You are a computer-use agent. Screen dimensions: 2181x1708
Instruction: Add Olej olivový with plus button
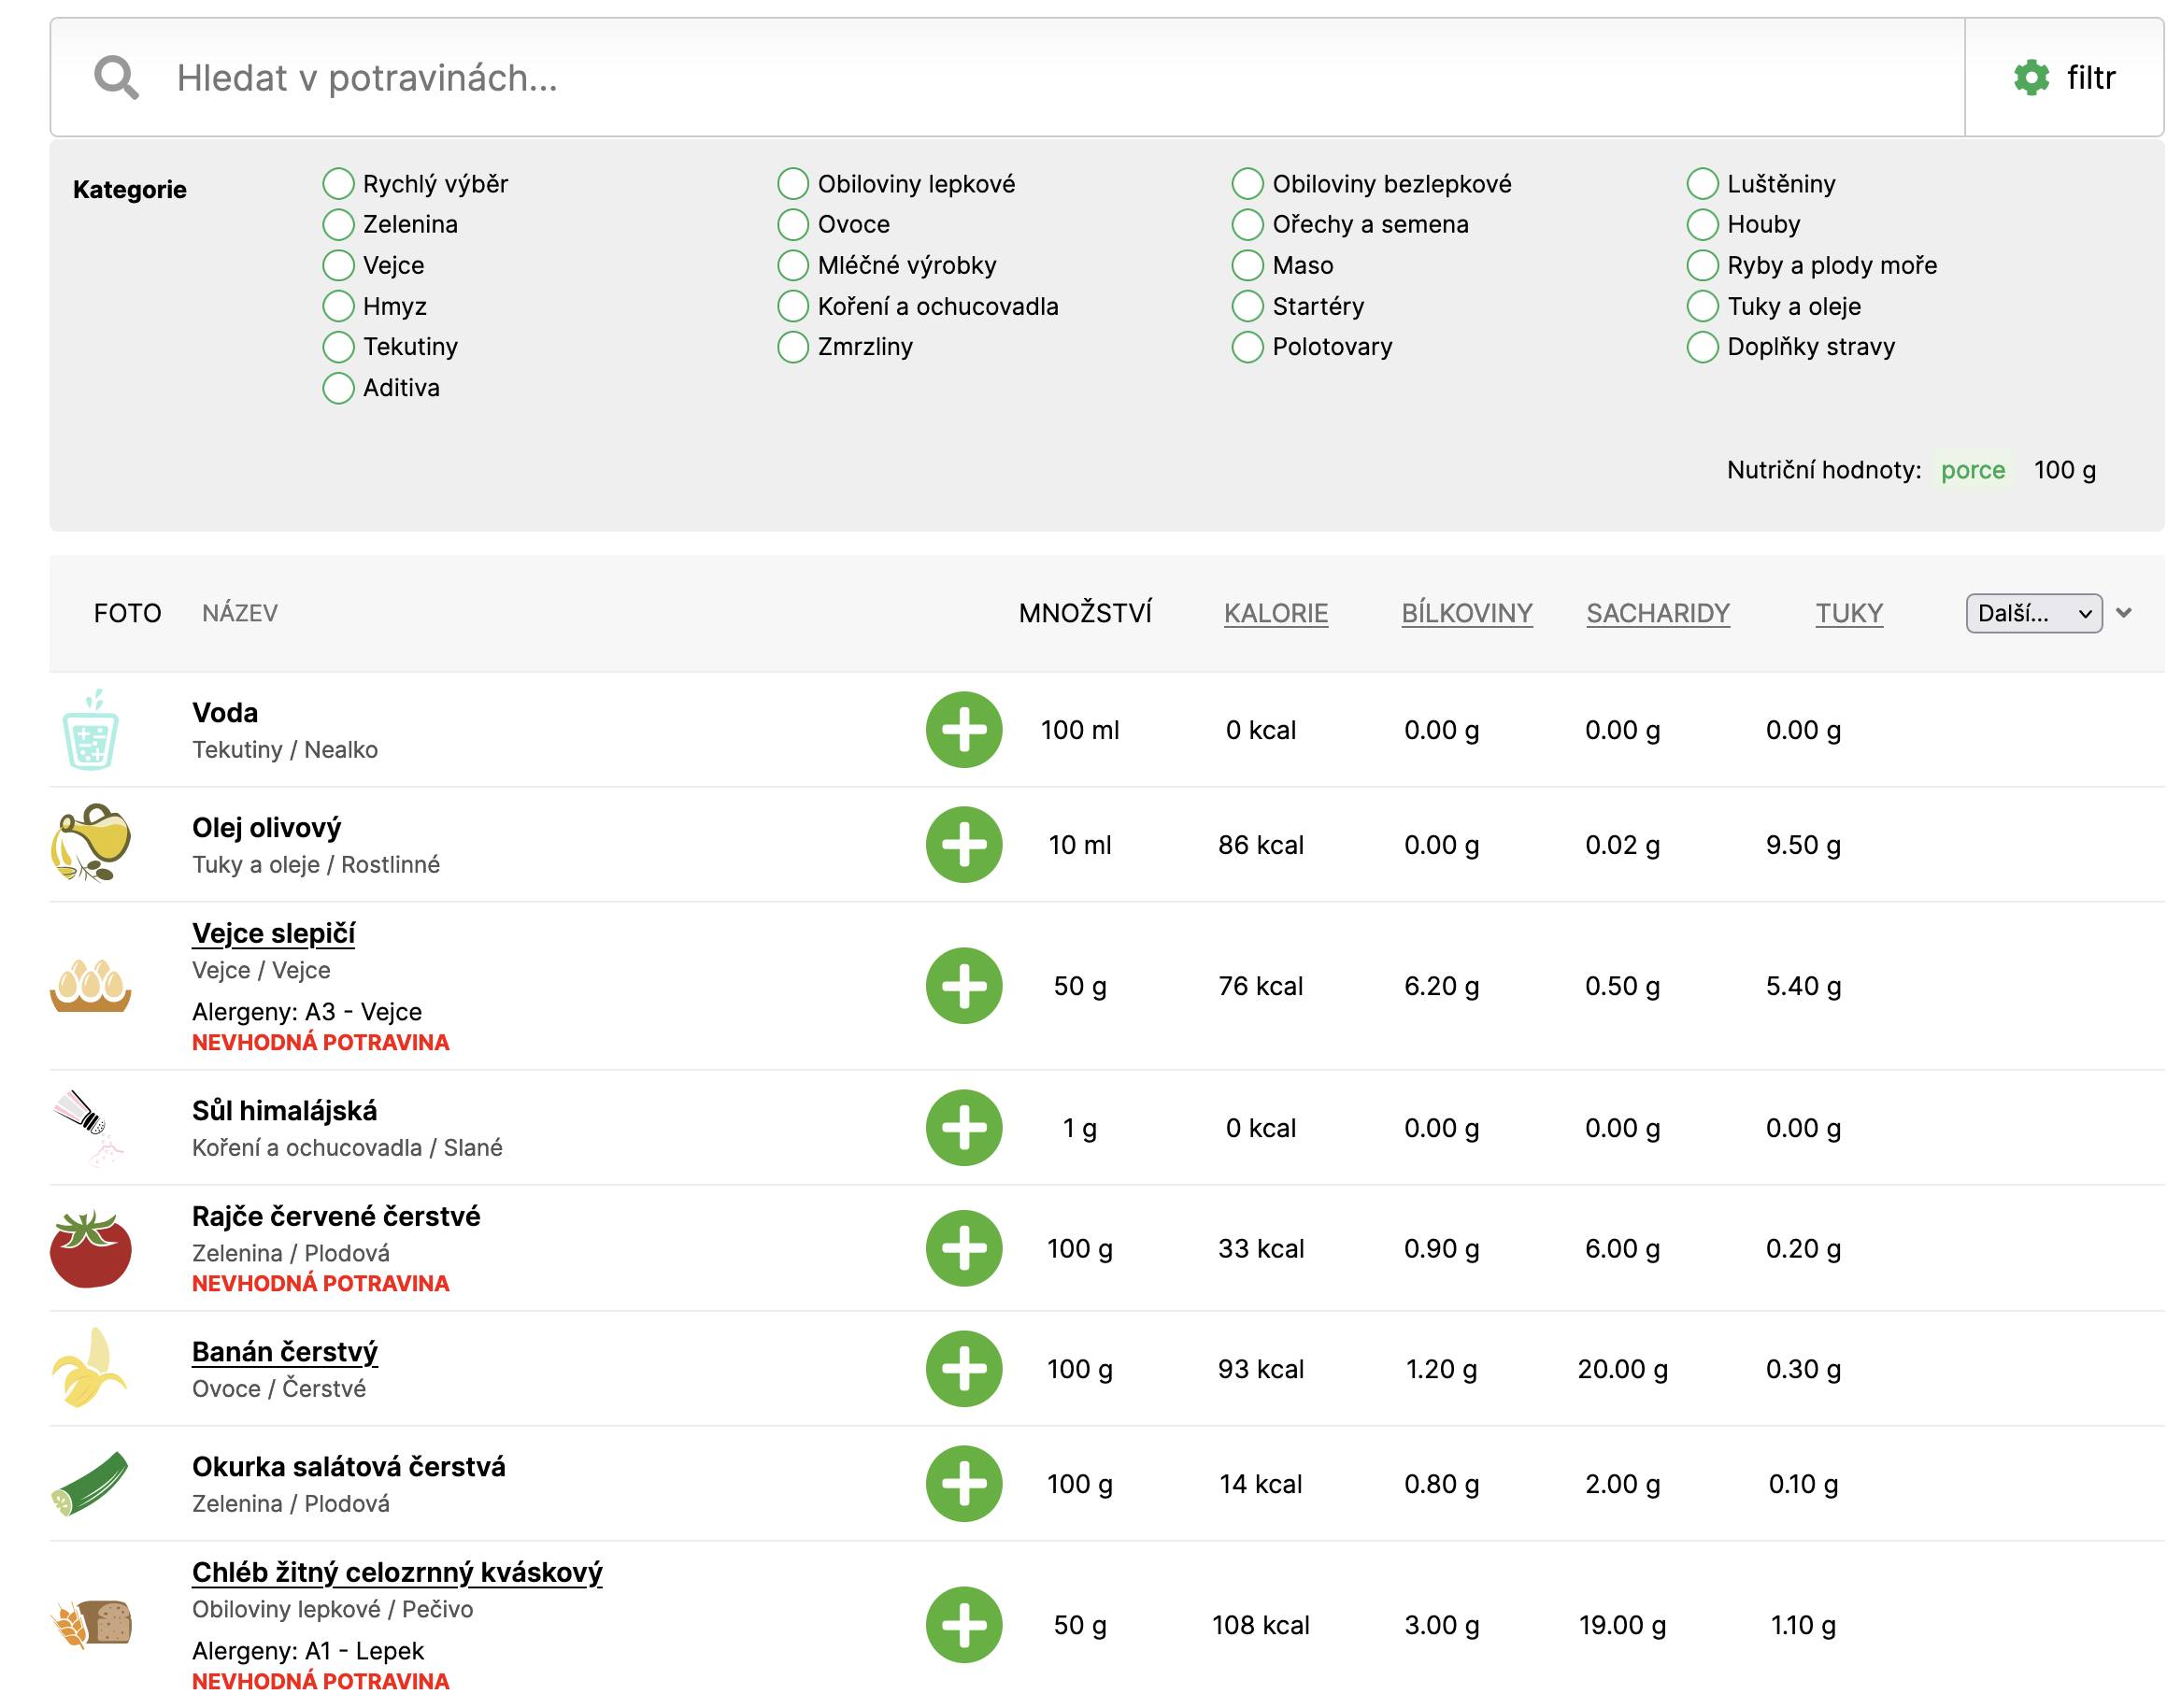click(963, 844)
